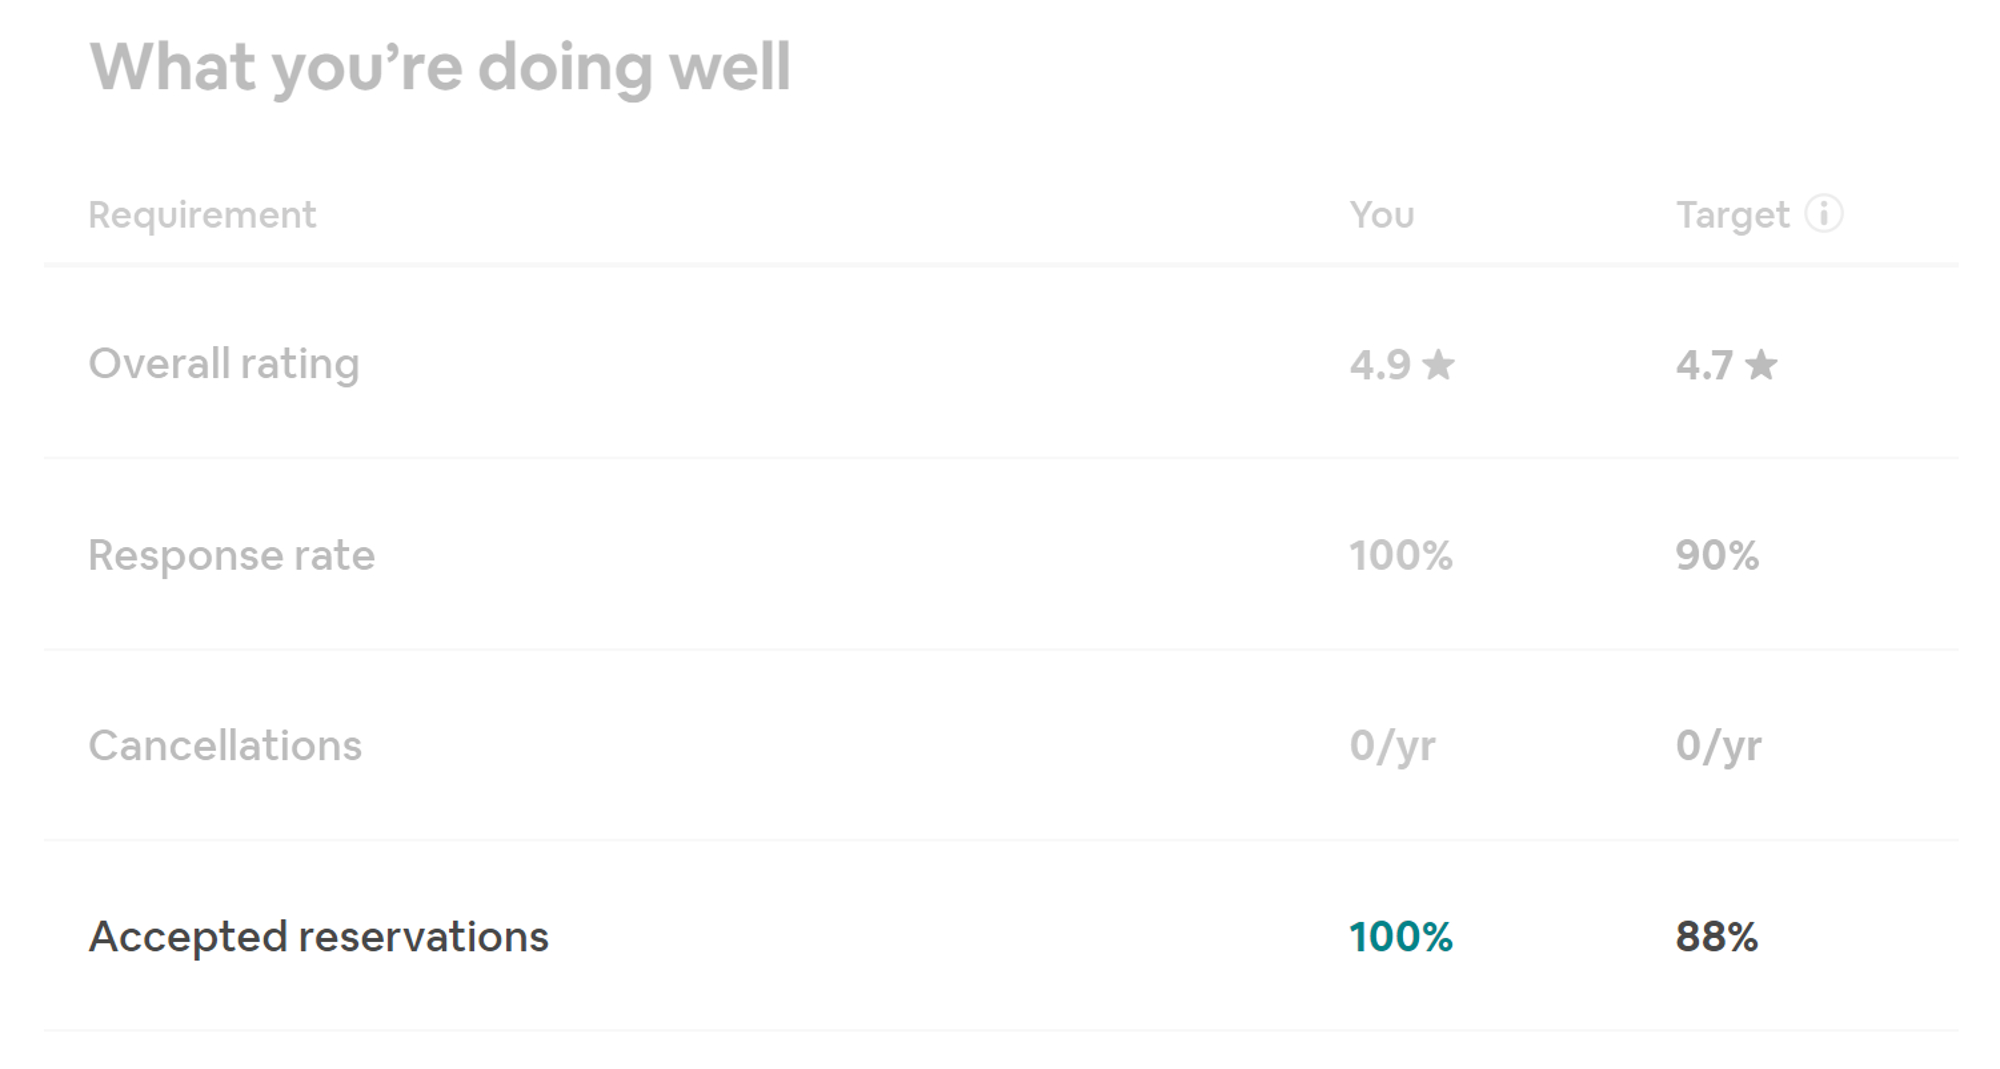Click the star icon beside 4.9 rating
The width and height of the screenshot is (2000, 1069).
coord(1438,364)
